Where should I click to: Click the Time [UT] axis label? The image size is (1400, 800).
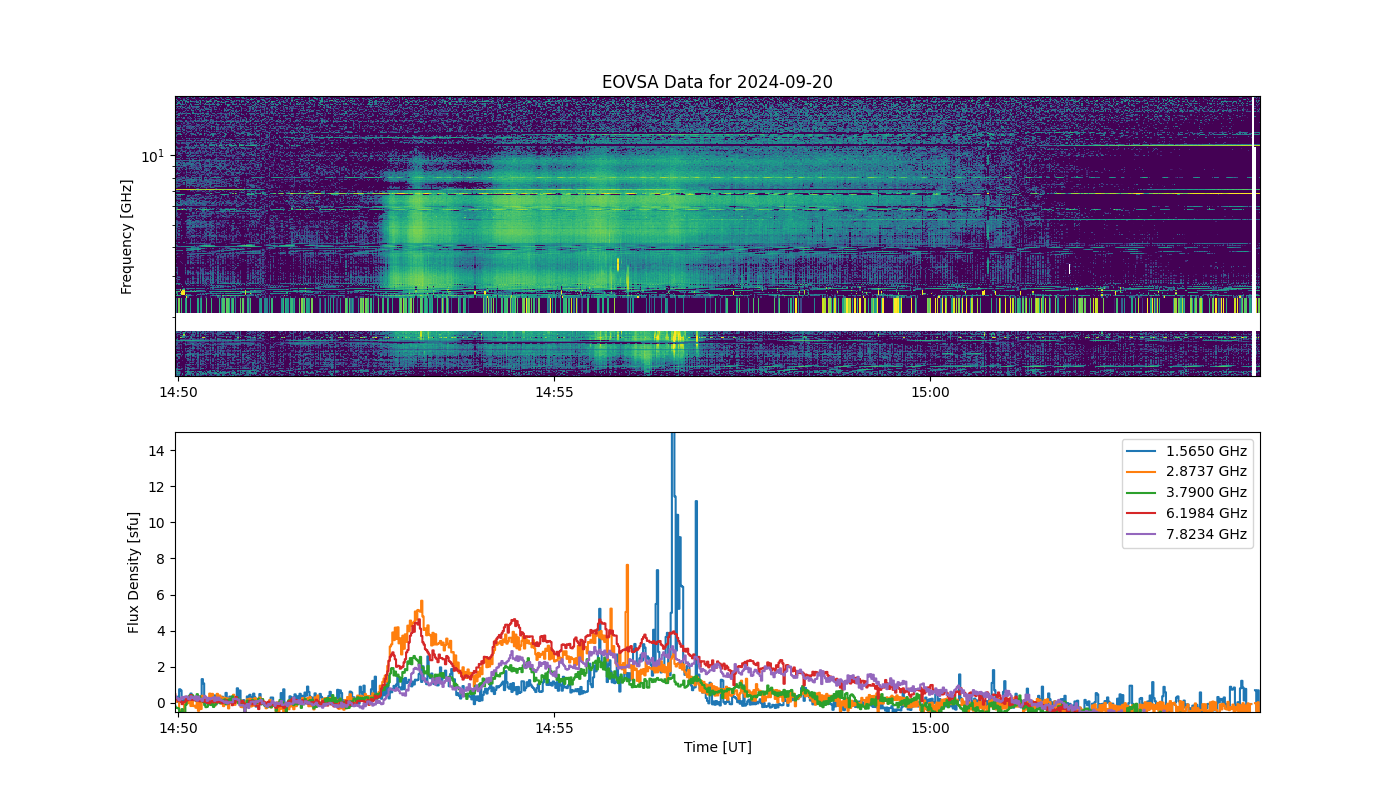pyautogui.click(x=717, y=747)
